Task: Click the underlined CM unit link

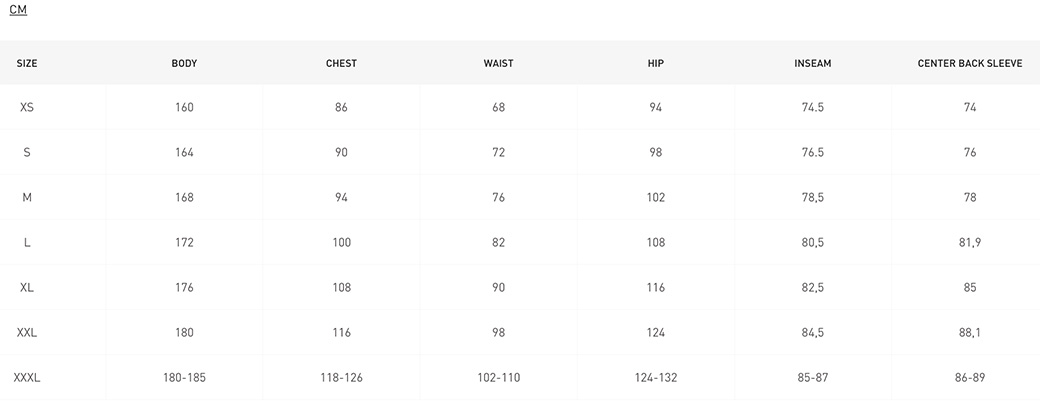Action: (18, 10)
